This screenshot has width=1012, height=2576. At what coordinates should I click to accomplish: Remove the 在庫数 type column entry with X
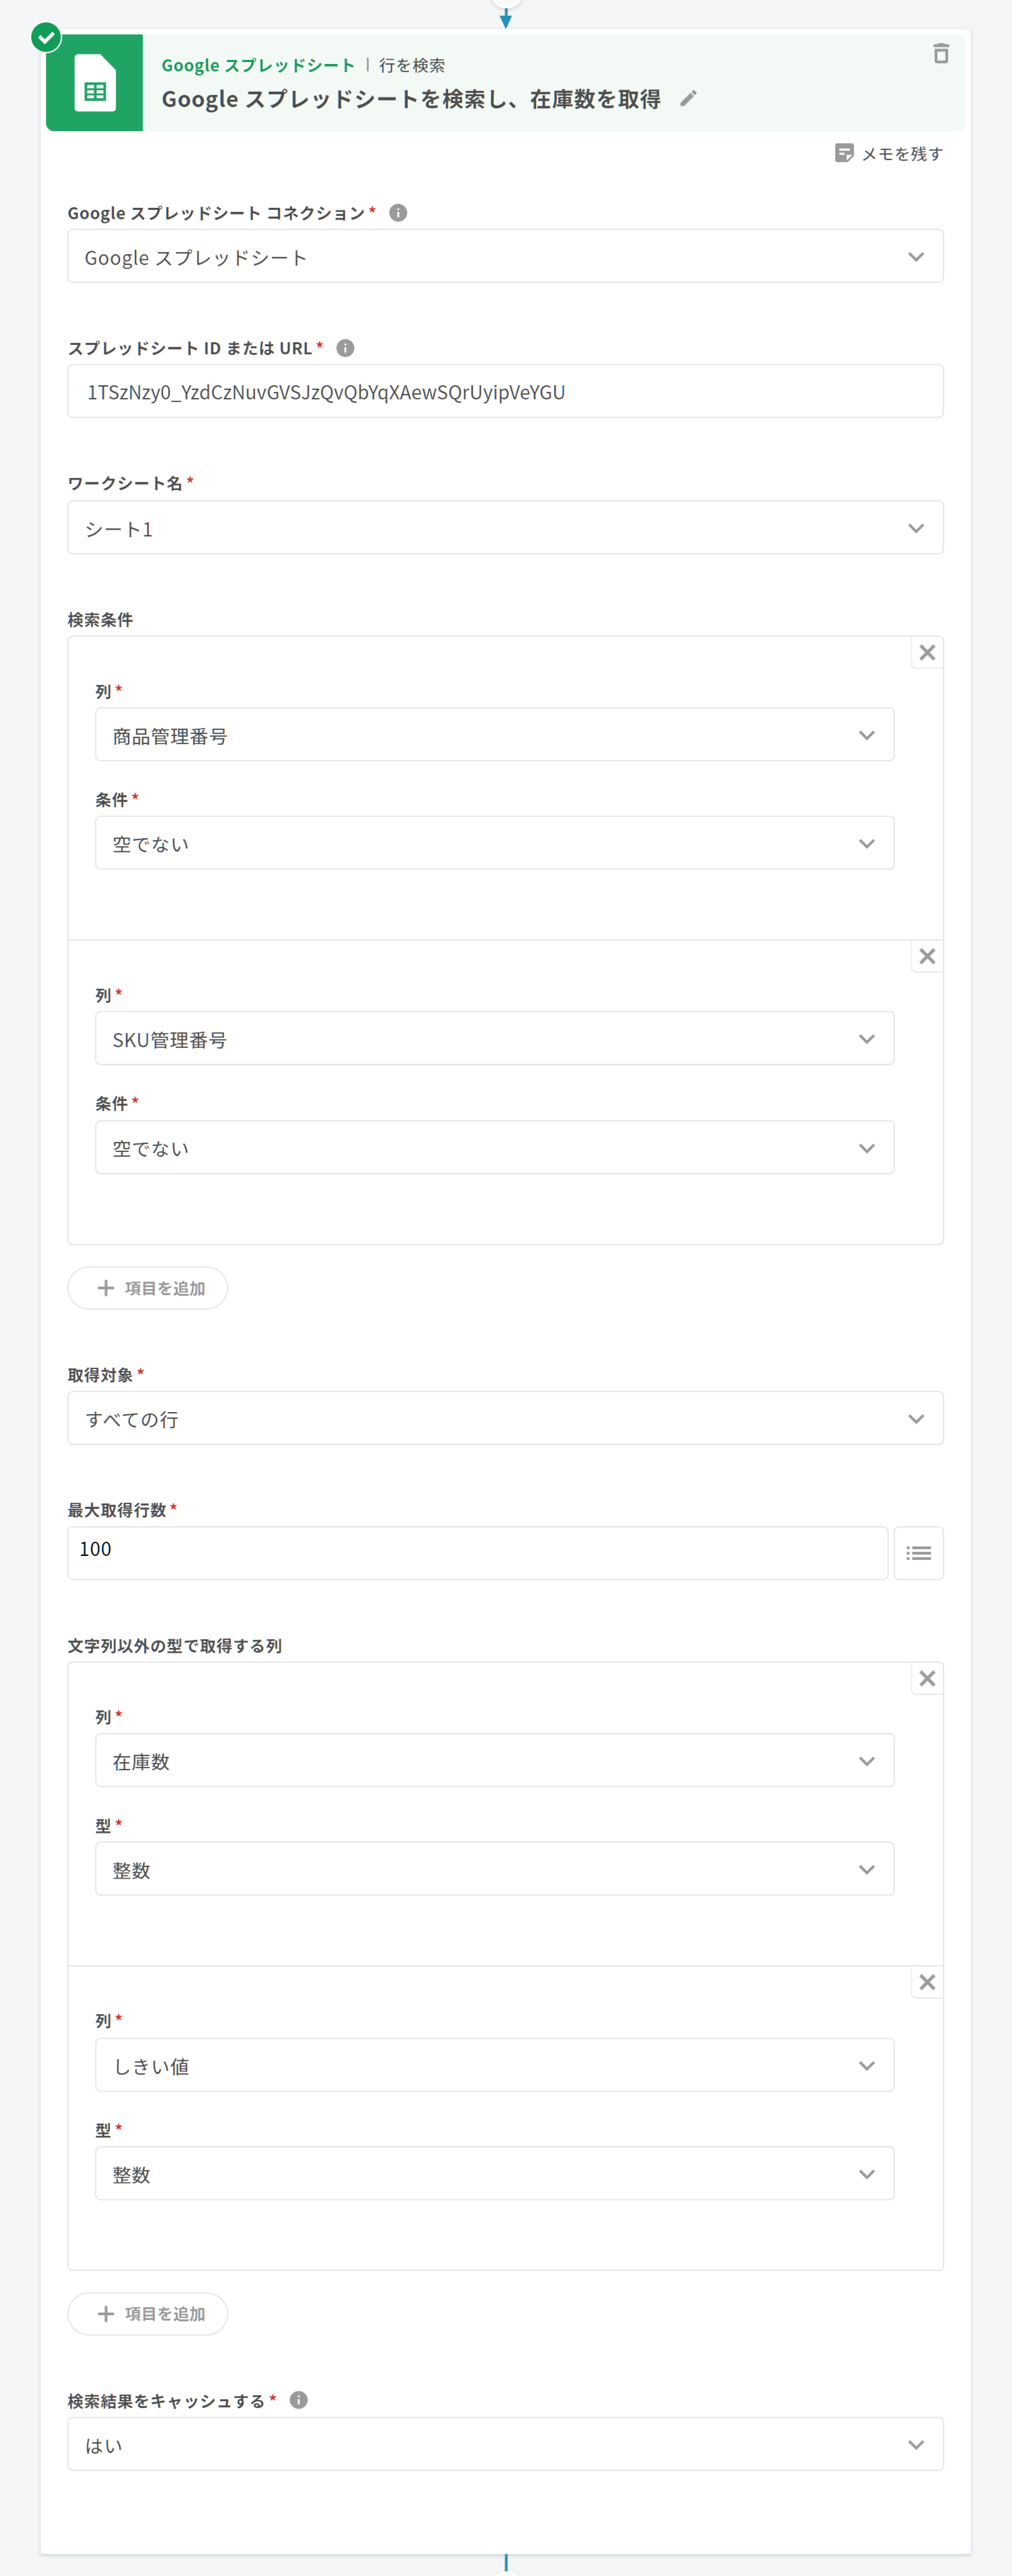tap(927, 1679)
